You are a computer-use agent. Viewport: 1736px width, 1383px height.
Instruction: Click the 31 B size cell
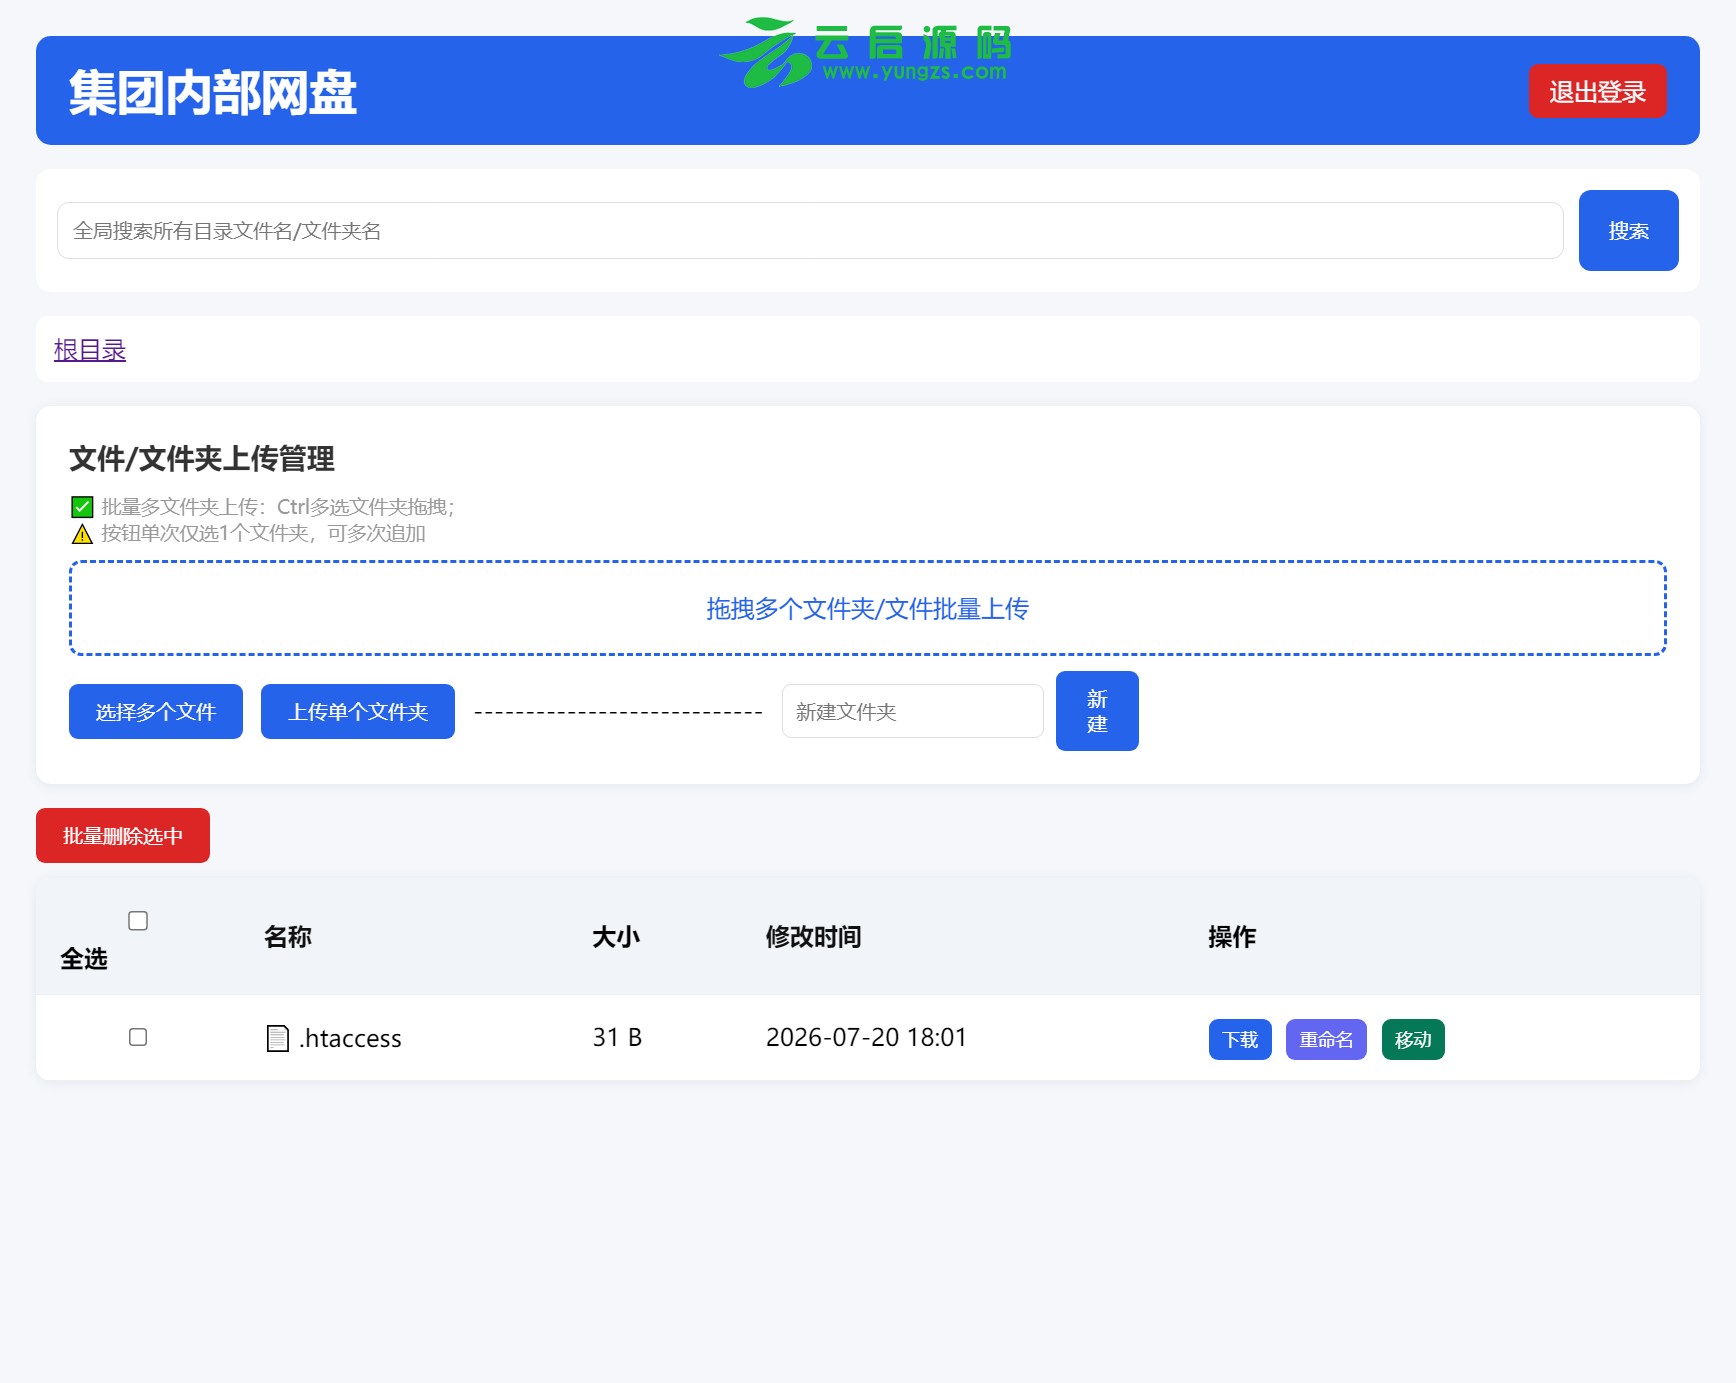pos(617,1037)
